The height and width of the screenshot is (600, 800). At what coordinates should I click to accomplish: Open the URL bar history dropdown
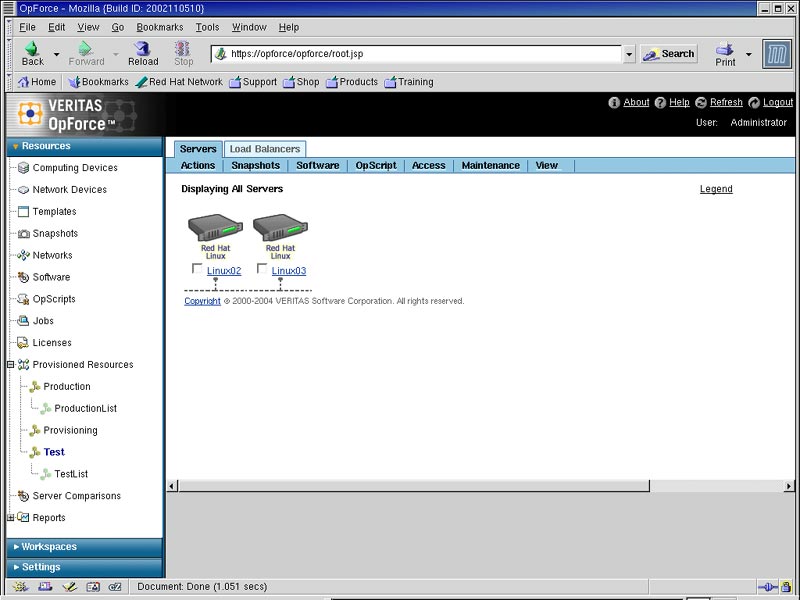[629, 54]
